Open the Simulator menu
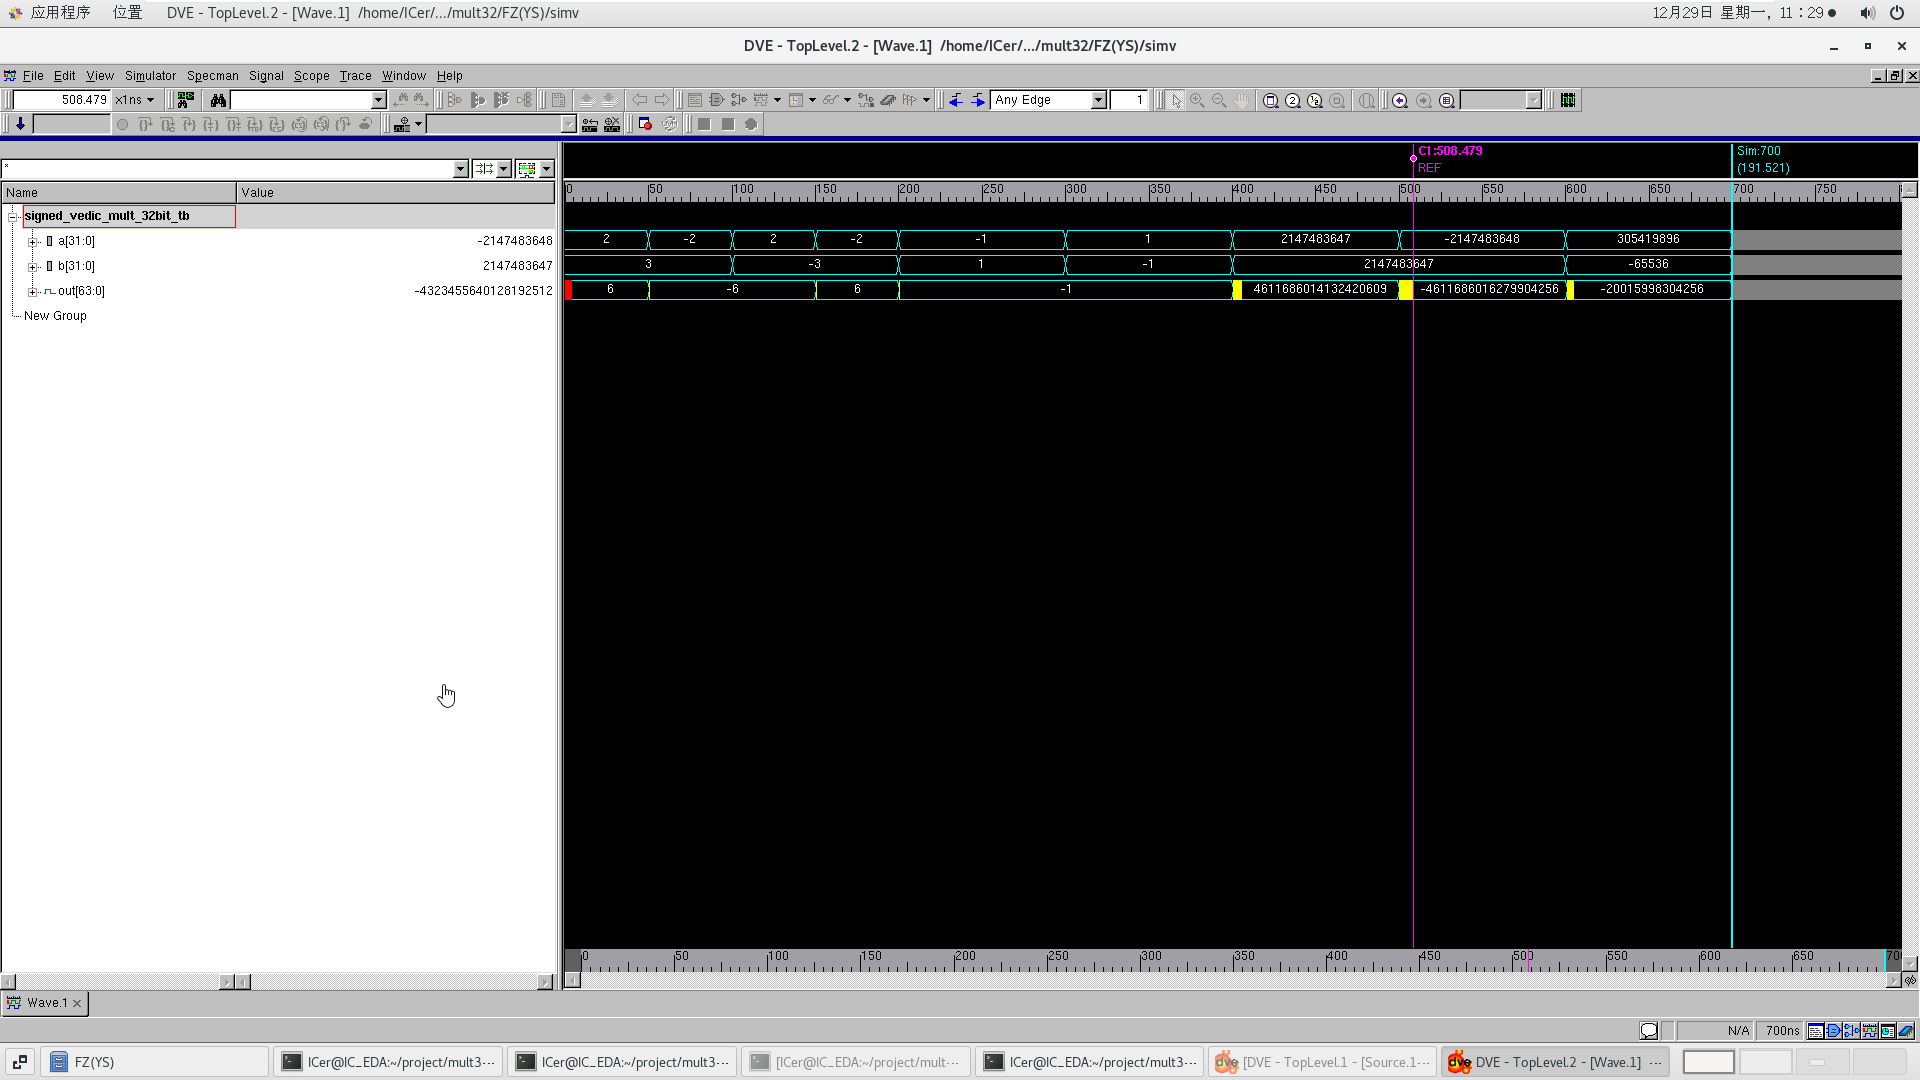Screen dimensions: 1920x1080 point(150,75)
